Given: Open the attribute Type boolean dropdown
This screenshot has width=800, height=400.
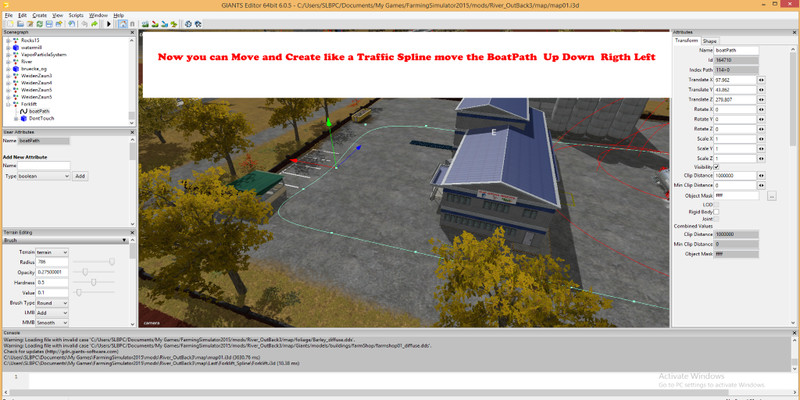Looking at the screenshot, I should click(x=44, y=176).
